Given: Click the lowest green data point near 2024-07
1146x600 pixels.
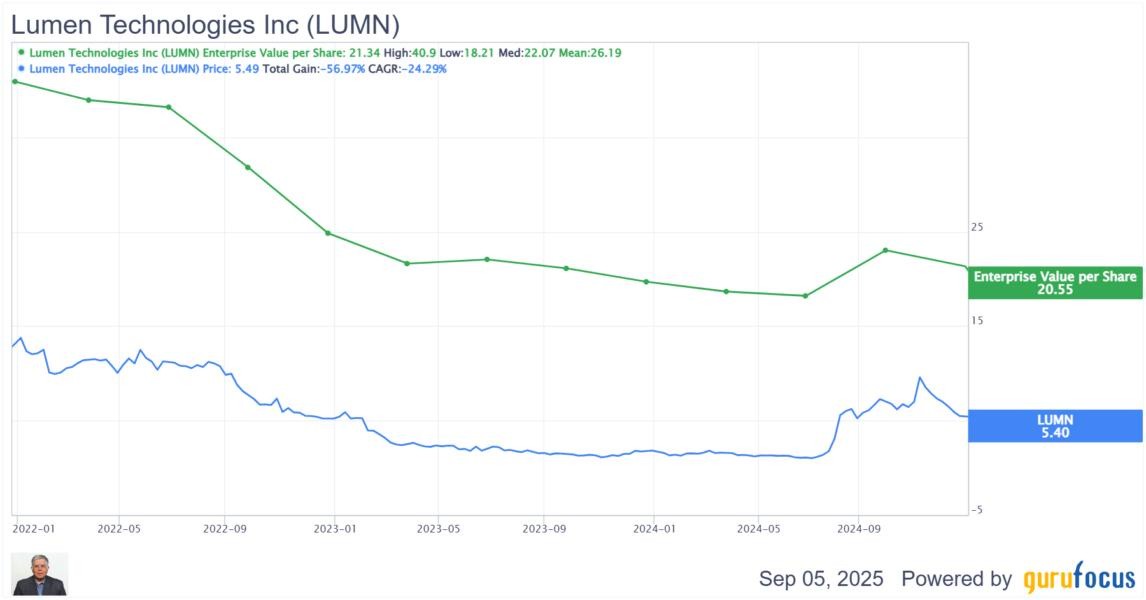Looking at the screenshot, I should pos(805,296).
